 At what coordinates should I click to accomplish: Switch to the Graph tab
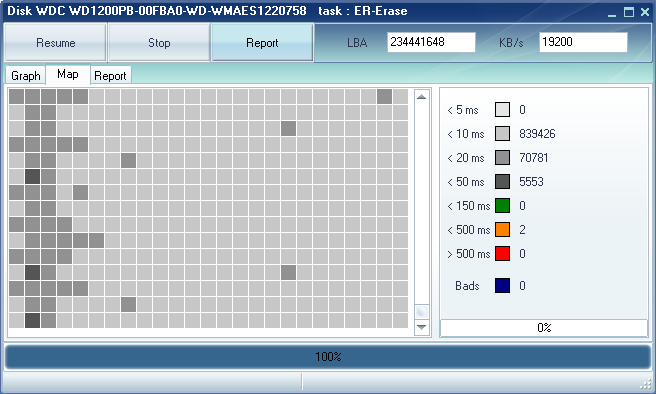[26, 76]
